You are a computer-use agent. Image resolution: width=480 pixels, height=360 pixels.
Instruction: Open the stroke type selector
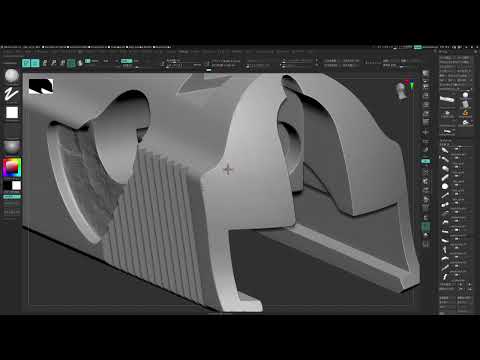[x=12, y=94]
